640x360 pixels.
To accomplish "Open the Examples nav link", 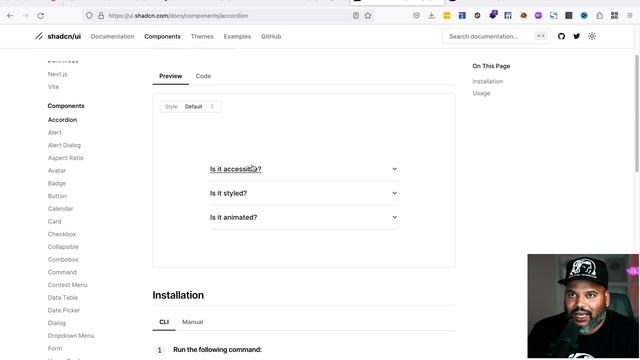I will 237,36.
